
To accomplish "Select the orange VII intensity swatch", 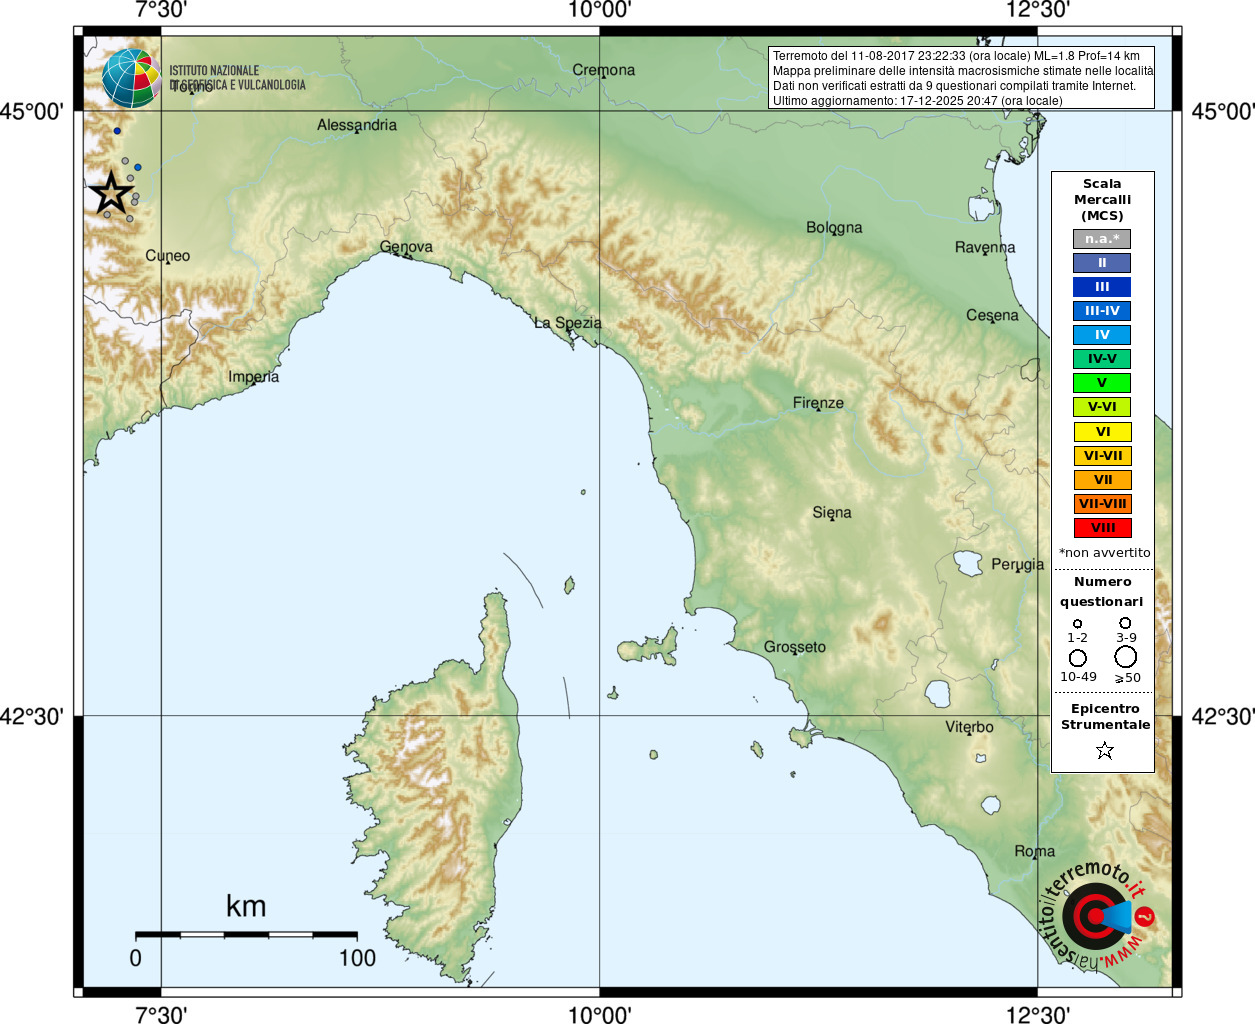I will (1102, 480).
